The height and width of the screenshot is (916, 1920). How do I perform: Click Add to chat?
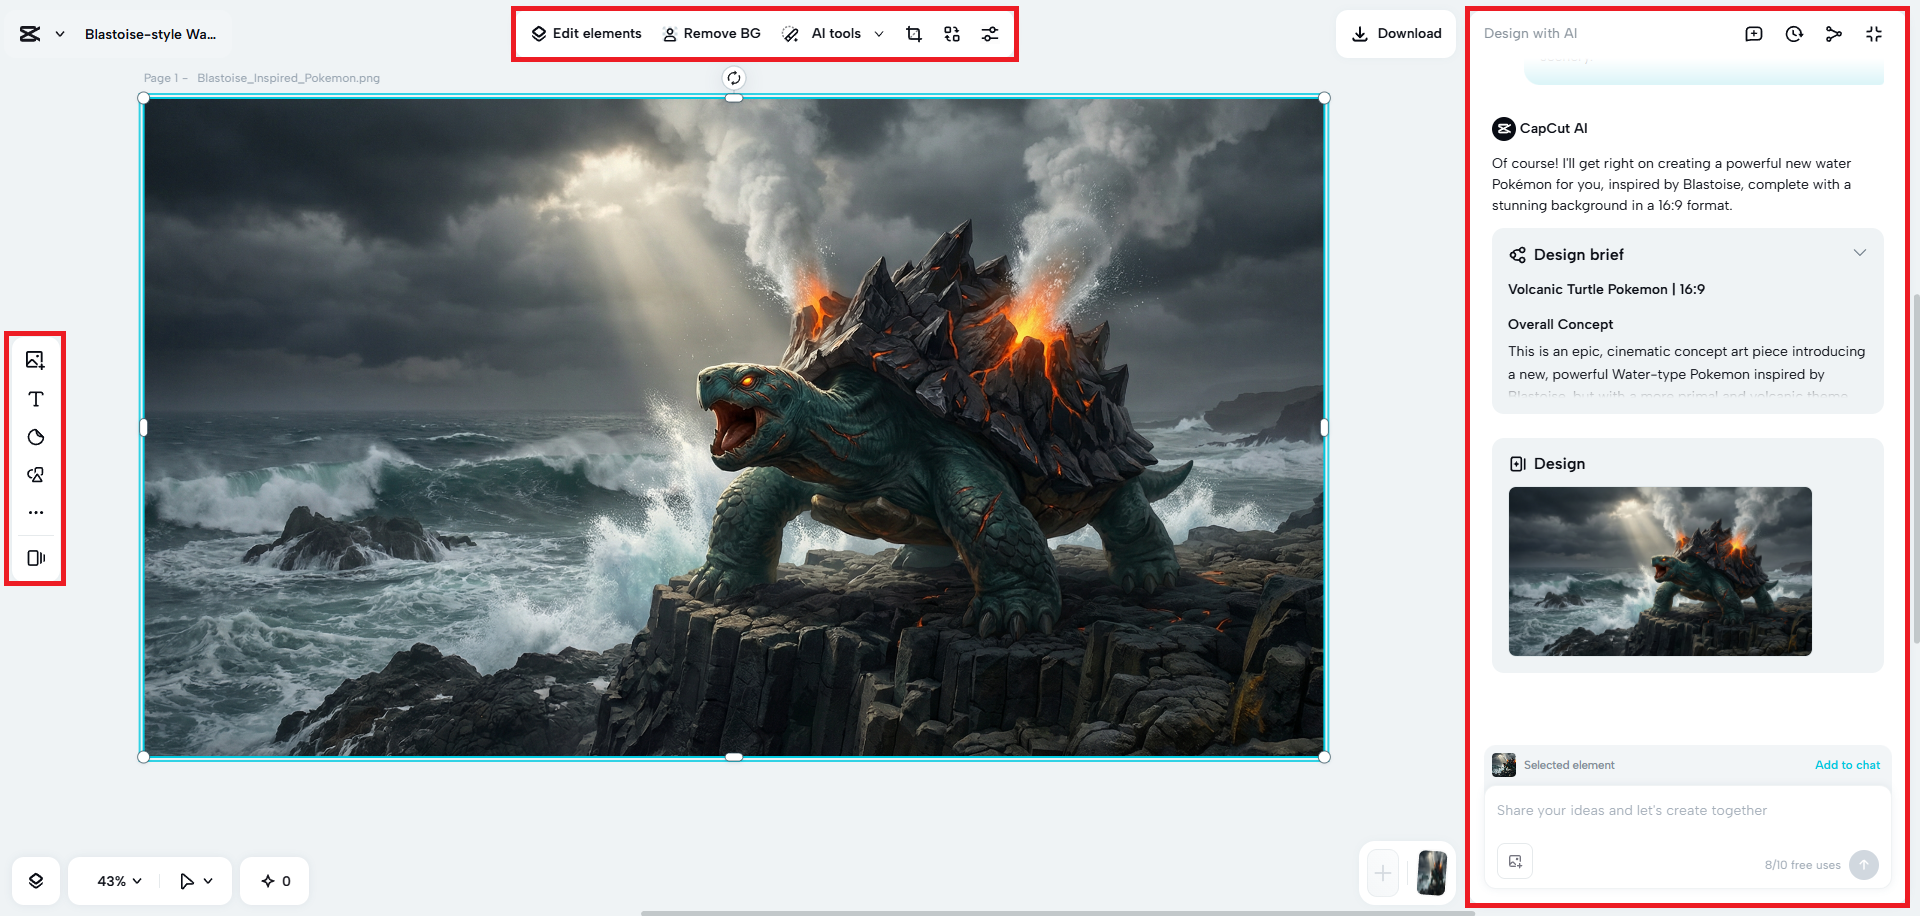coord(1847,765)
